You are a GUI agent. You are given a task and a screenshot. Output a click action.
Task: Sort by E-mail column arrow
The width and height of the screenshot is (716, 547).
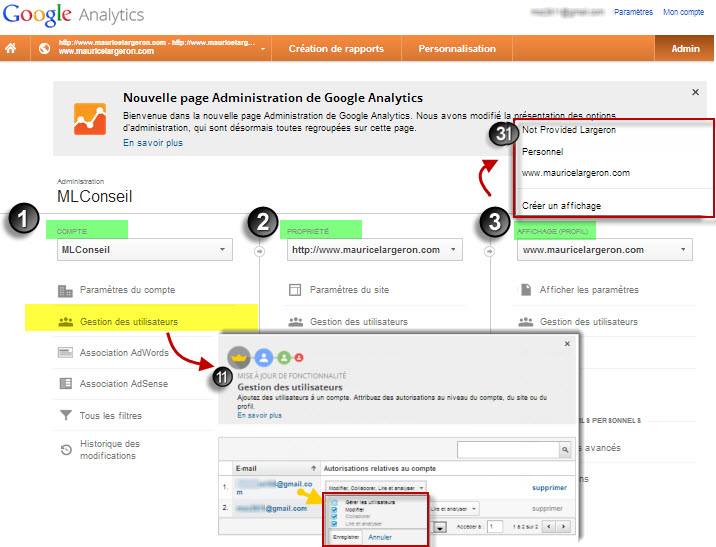314,468
